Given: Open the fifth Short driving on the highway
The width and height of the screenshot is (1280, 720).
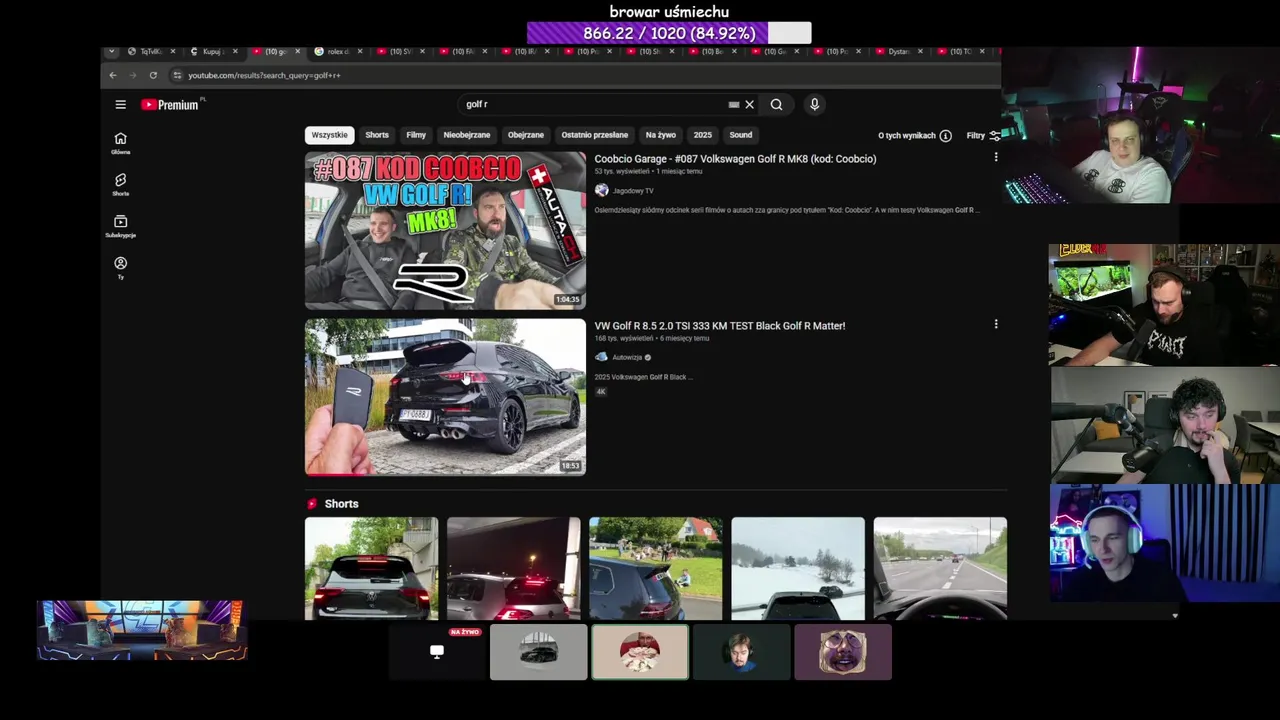Looking at the screenshot, I should click(940, 568).
